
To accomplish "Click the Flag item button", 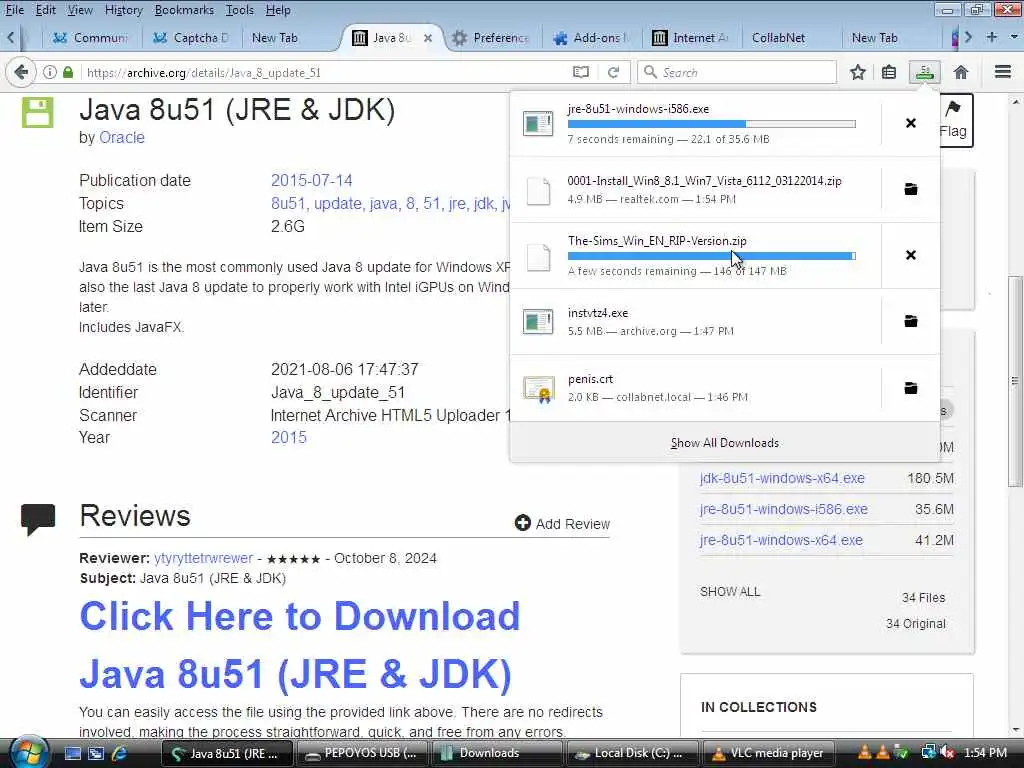I will point(955,120).
